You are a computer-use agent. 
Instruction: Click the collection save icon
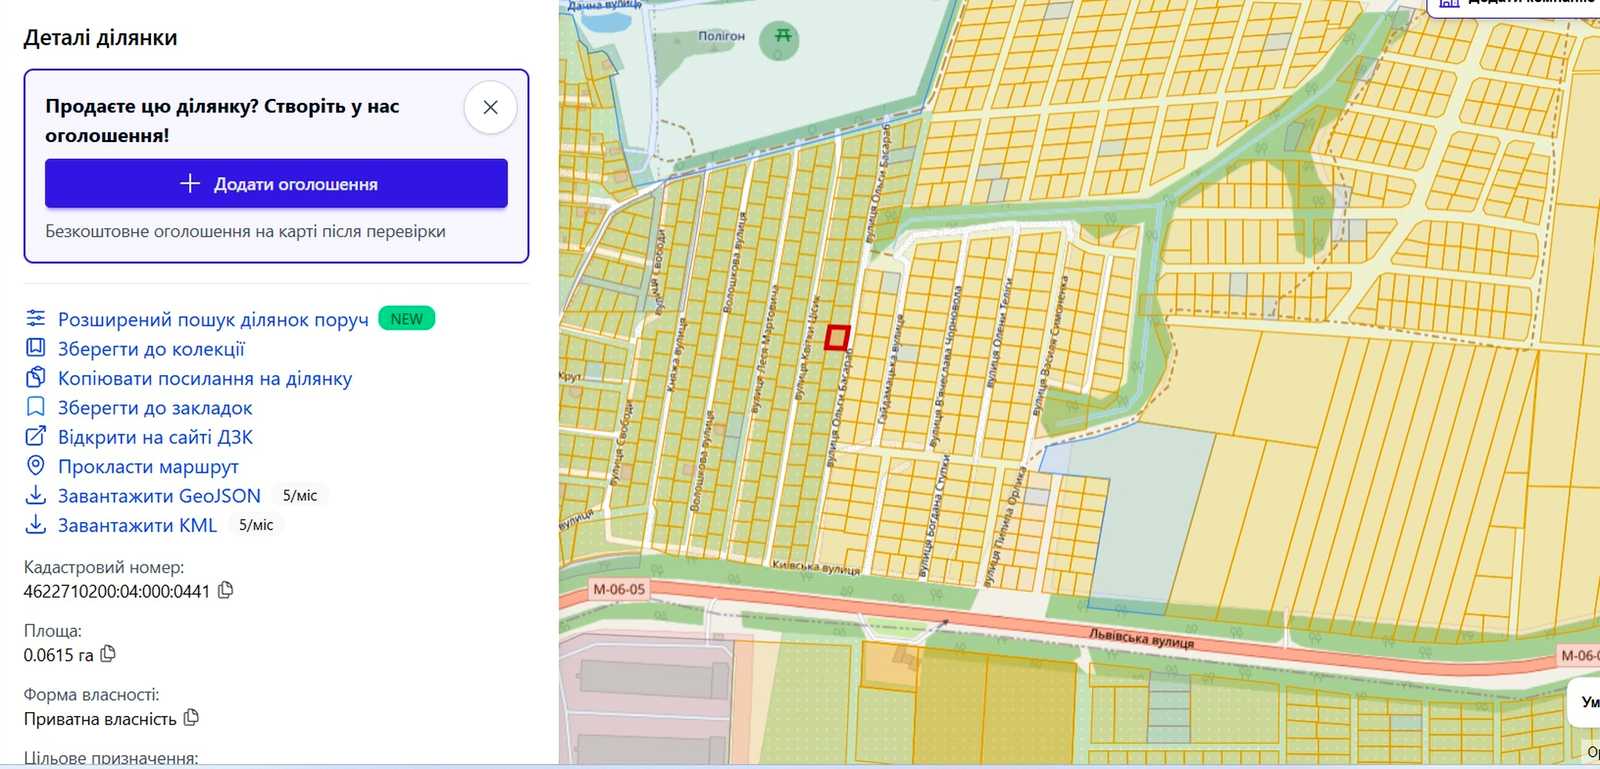(36, 348)
